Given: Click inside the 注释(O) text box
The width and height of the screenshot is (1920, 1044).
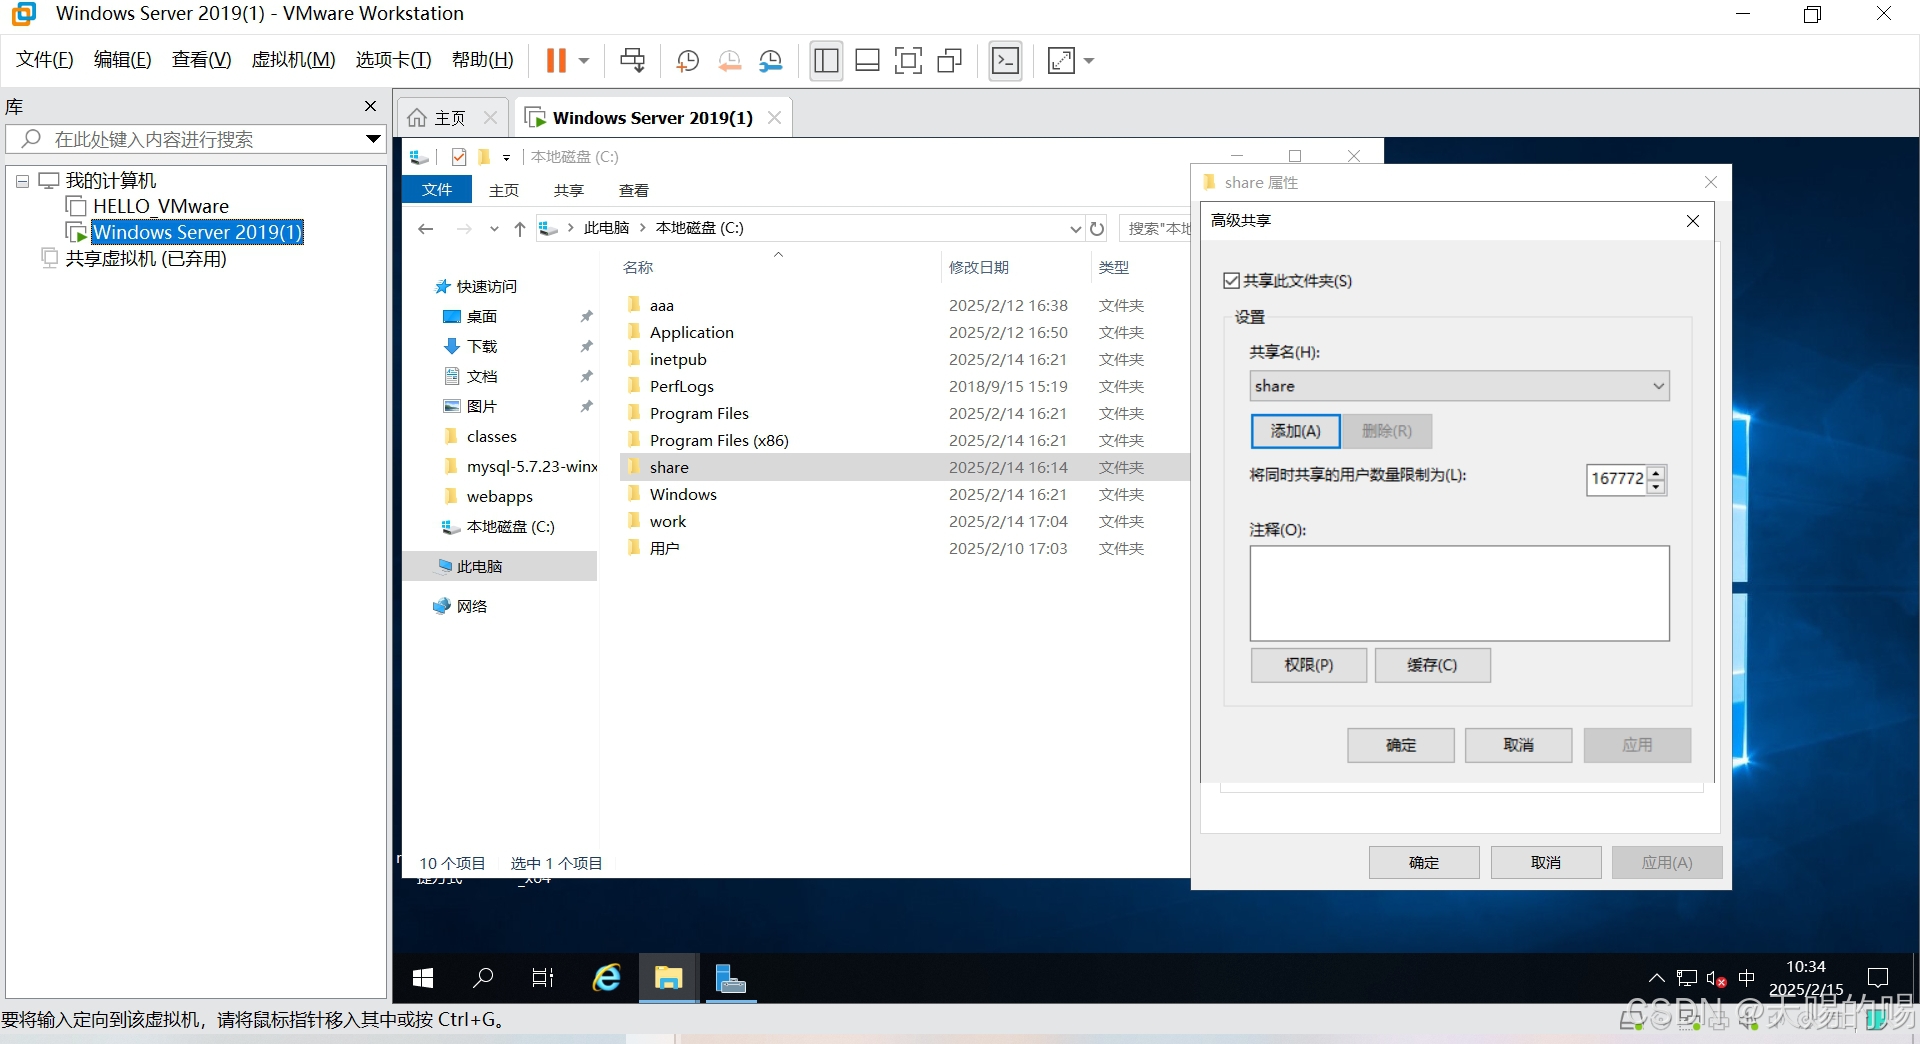Looking at the screenshot, I should 1459,593.
